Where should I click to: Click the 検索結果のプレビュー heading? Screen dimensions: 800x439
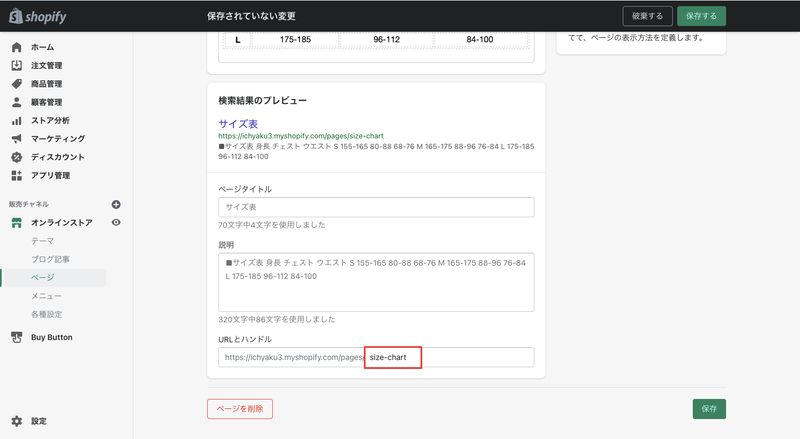[262, 101]
